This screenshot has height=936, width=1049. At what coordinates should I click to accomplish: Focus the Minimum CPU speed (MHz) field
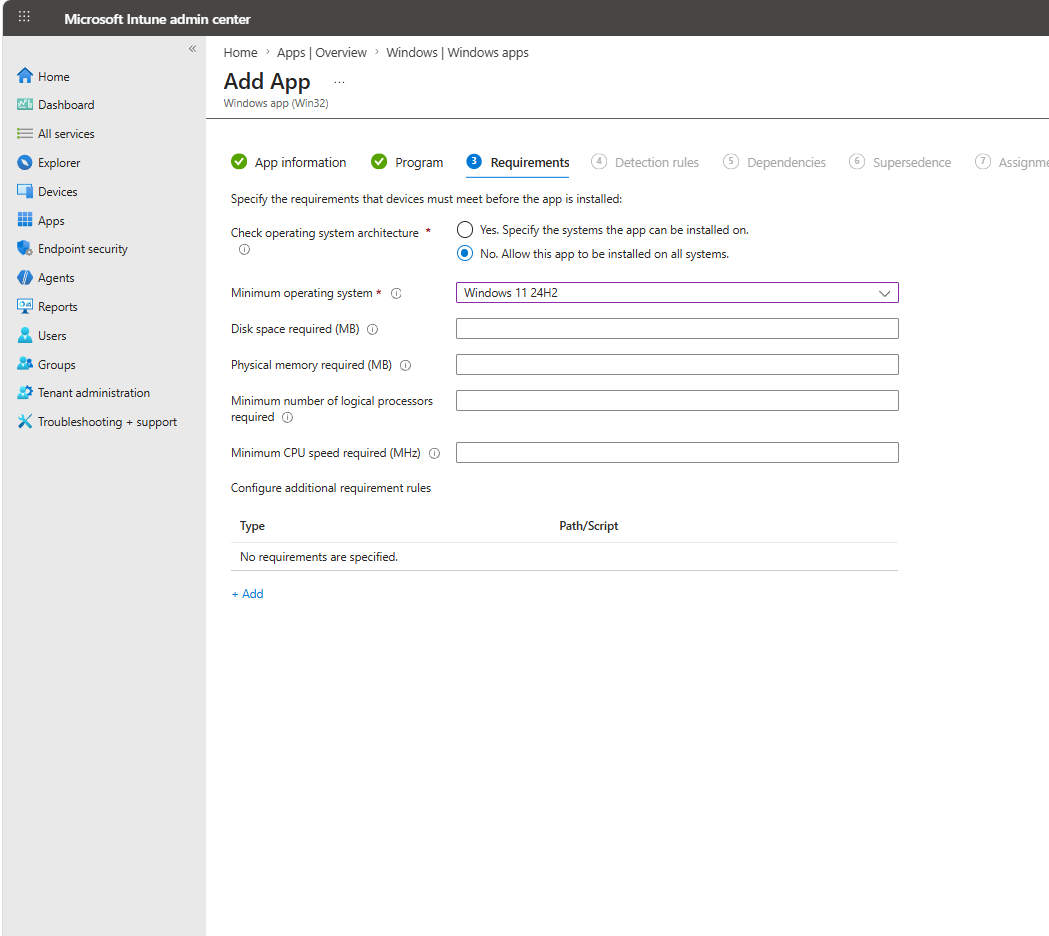tap(677, 452)
